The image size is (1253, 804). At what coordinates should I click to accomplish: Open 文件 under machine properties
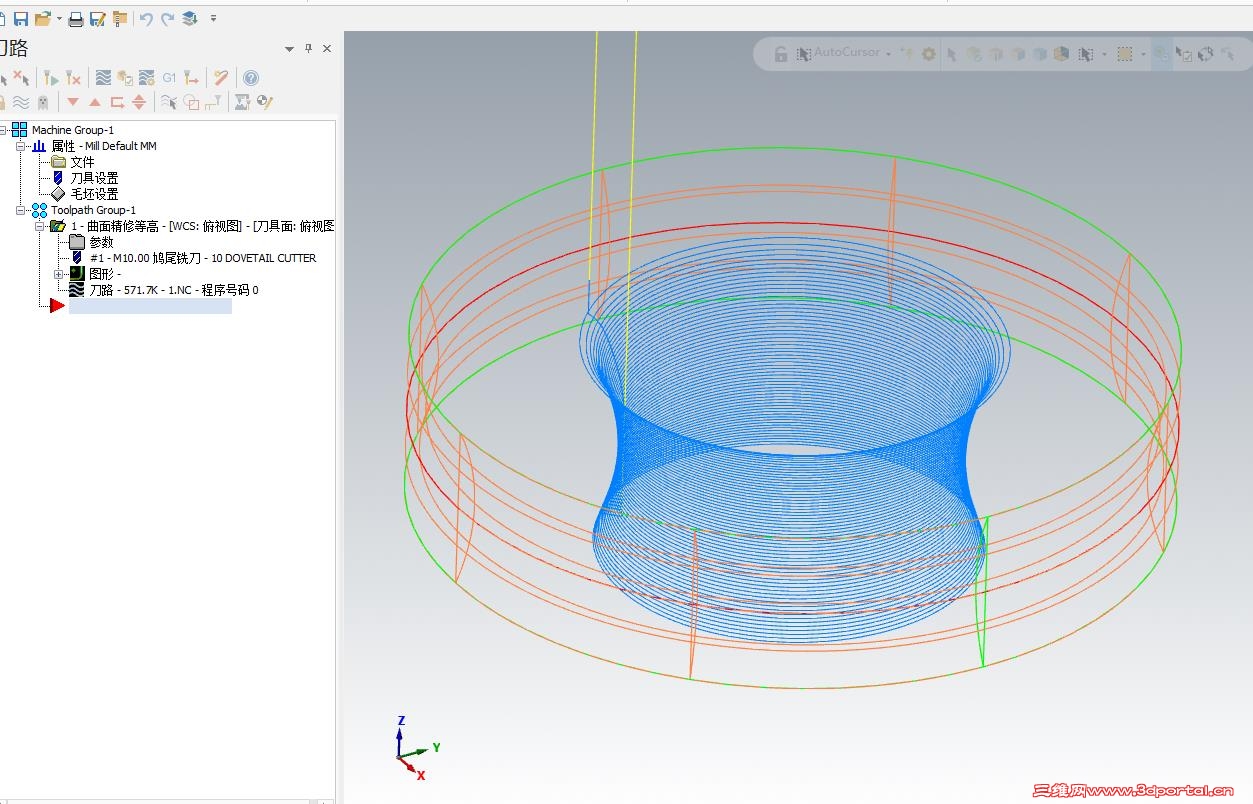click(82, 162)
